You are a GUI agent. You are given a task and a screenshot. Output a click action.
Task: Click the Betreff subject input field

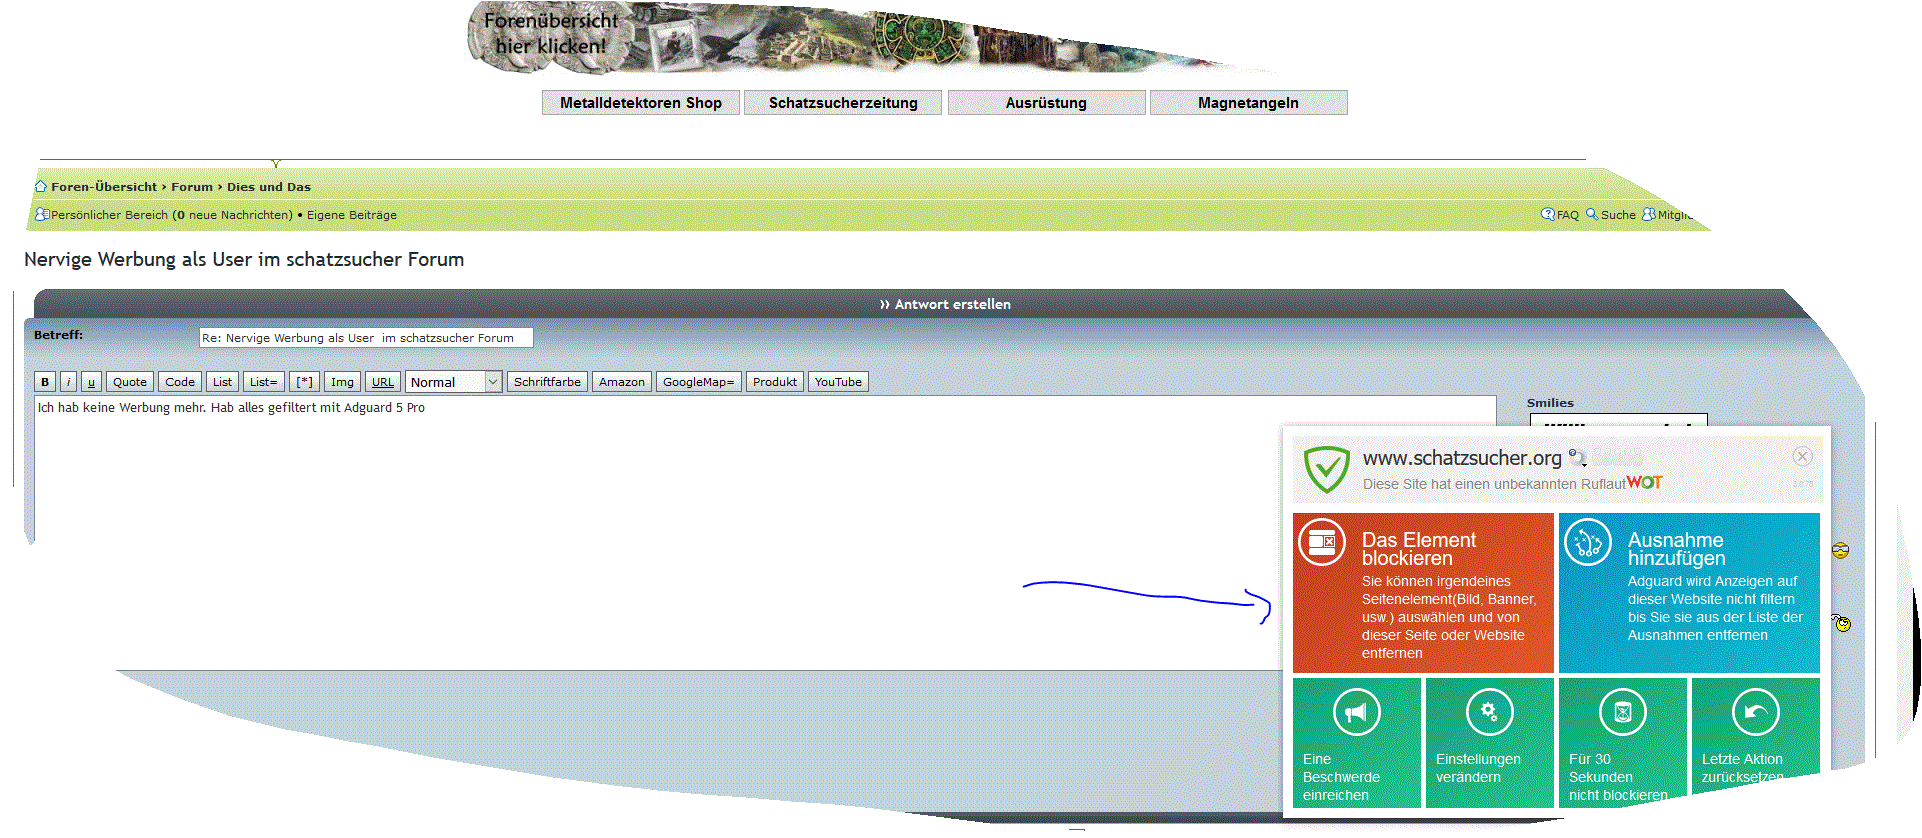click(365, 338)
